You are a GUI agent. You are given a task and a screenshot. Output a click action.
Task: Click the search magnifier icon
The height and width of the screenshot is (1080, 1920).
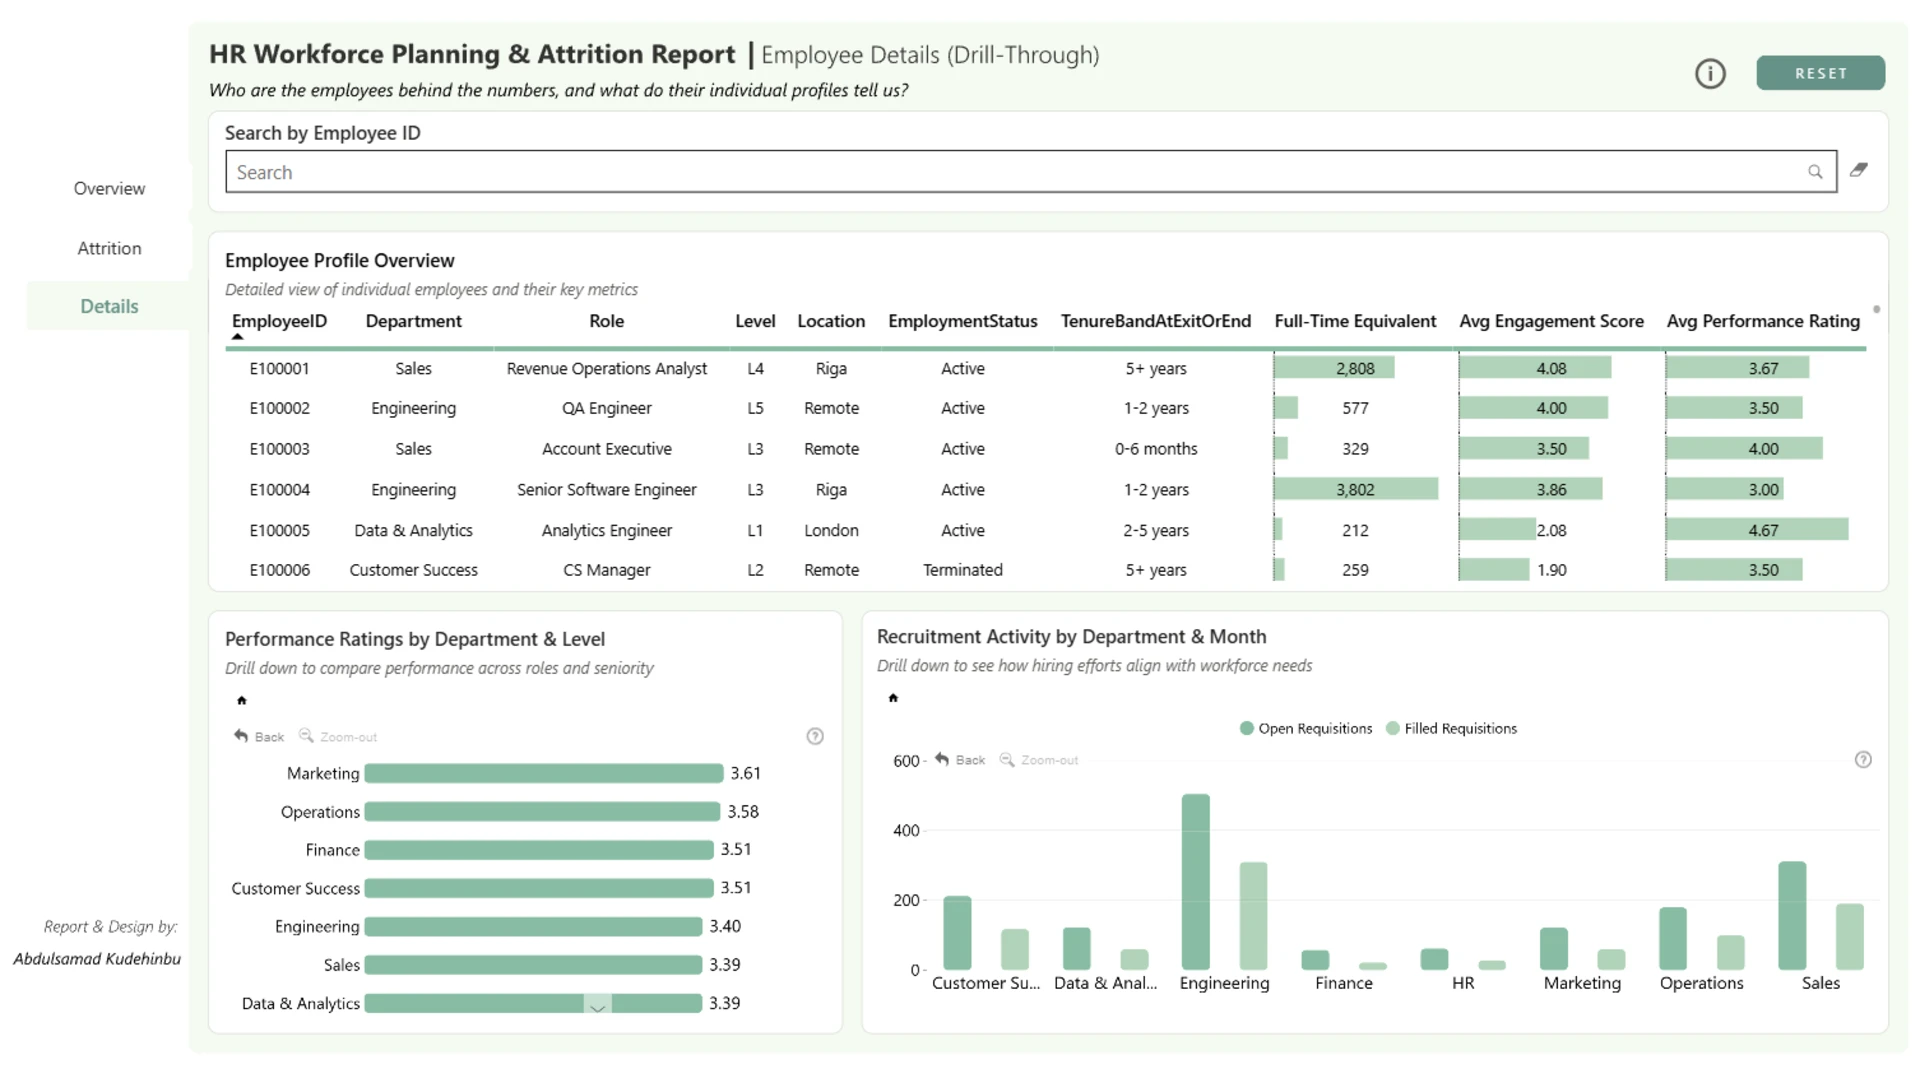tap(1815, 172)
